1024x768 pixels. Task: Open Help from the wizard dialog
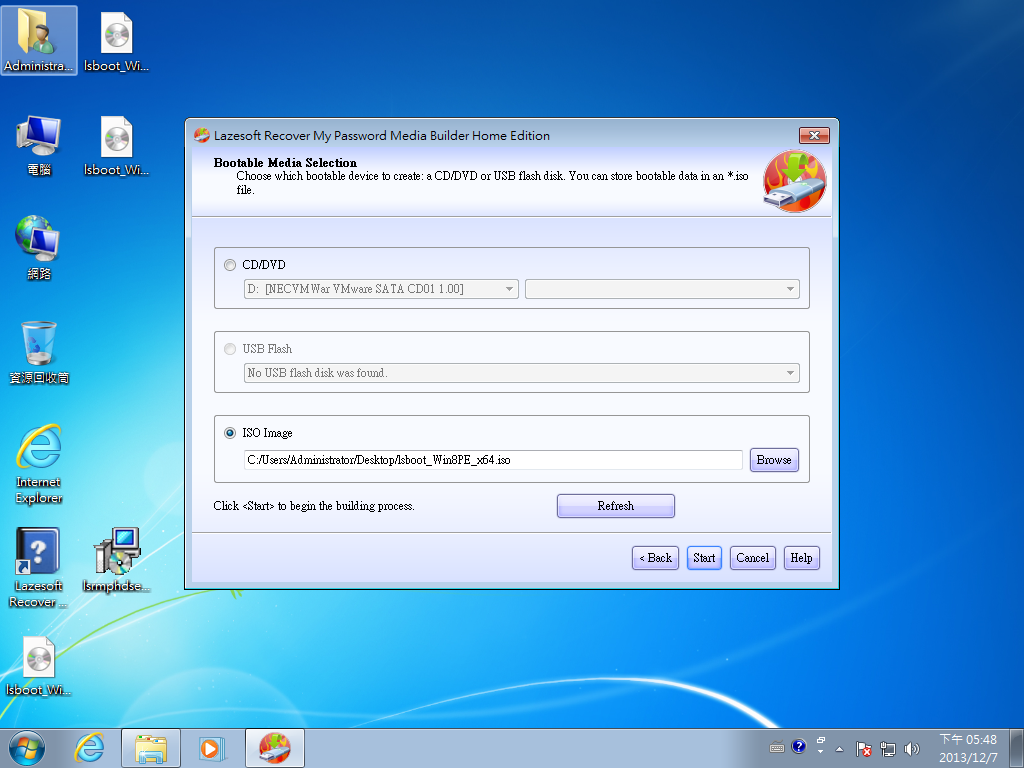(802, 558)
